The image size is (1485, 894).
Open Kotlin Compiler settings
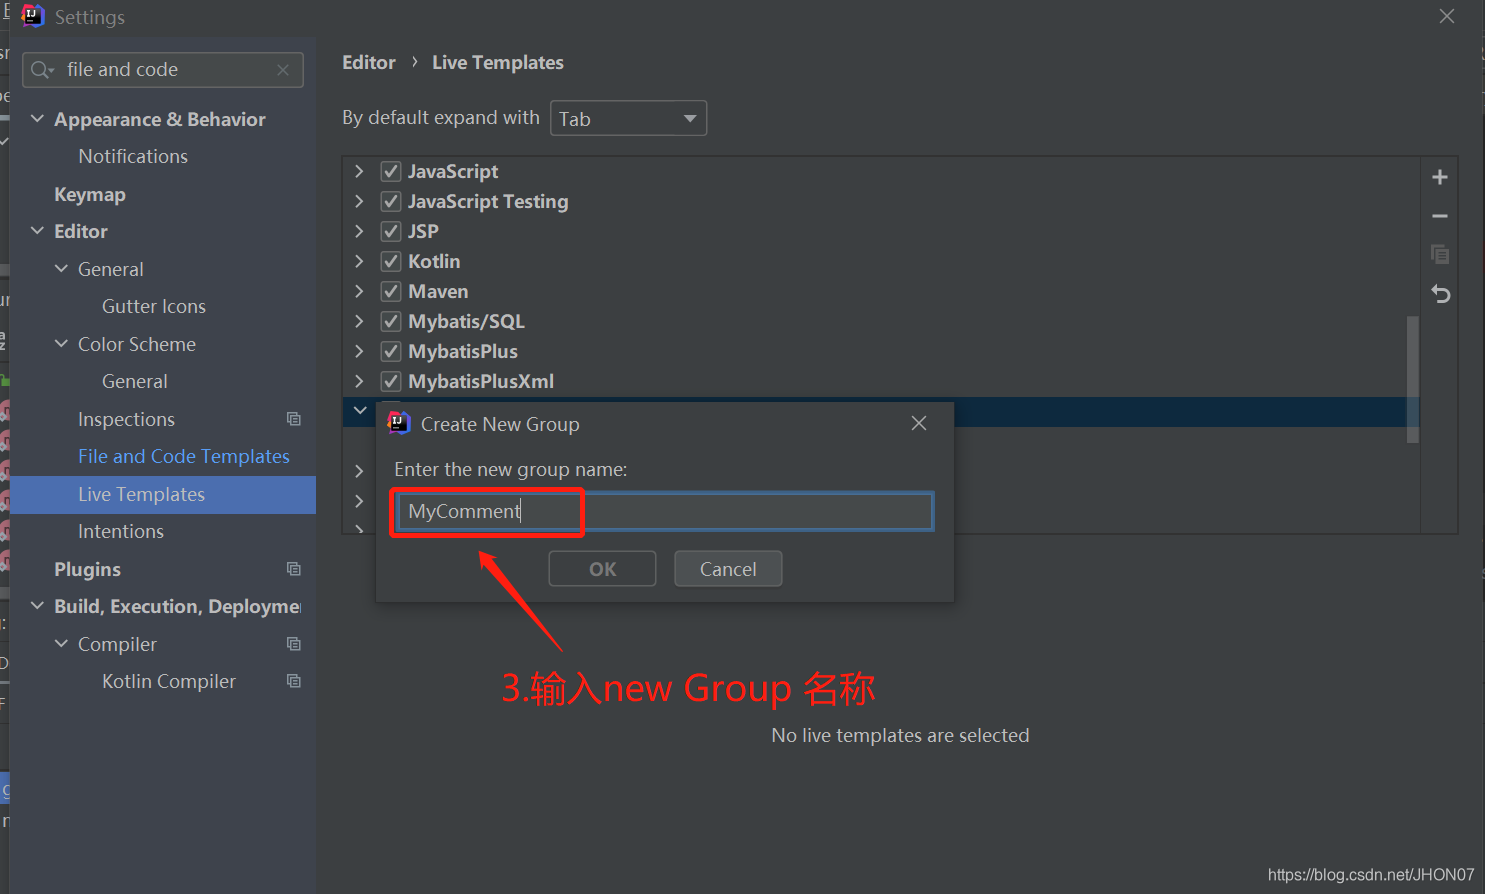[x=169, y=681]
